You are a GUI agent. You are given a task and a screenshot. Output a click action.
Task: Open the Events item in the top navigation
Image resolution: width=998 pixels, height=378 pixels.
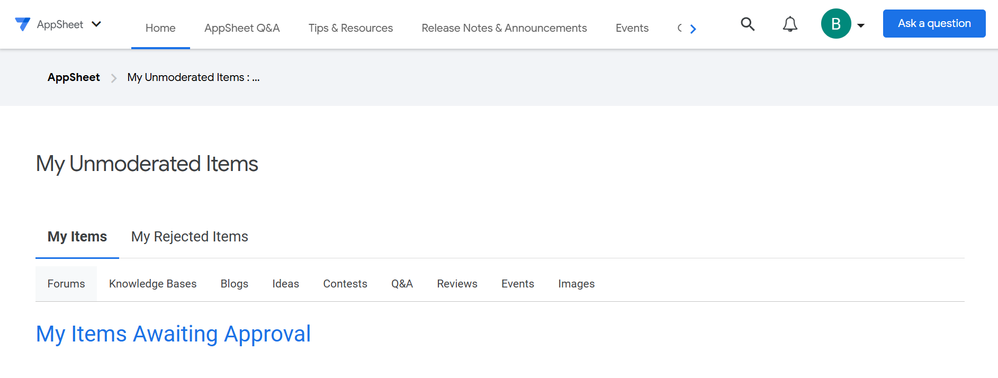coord(632,28)
